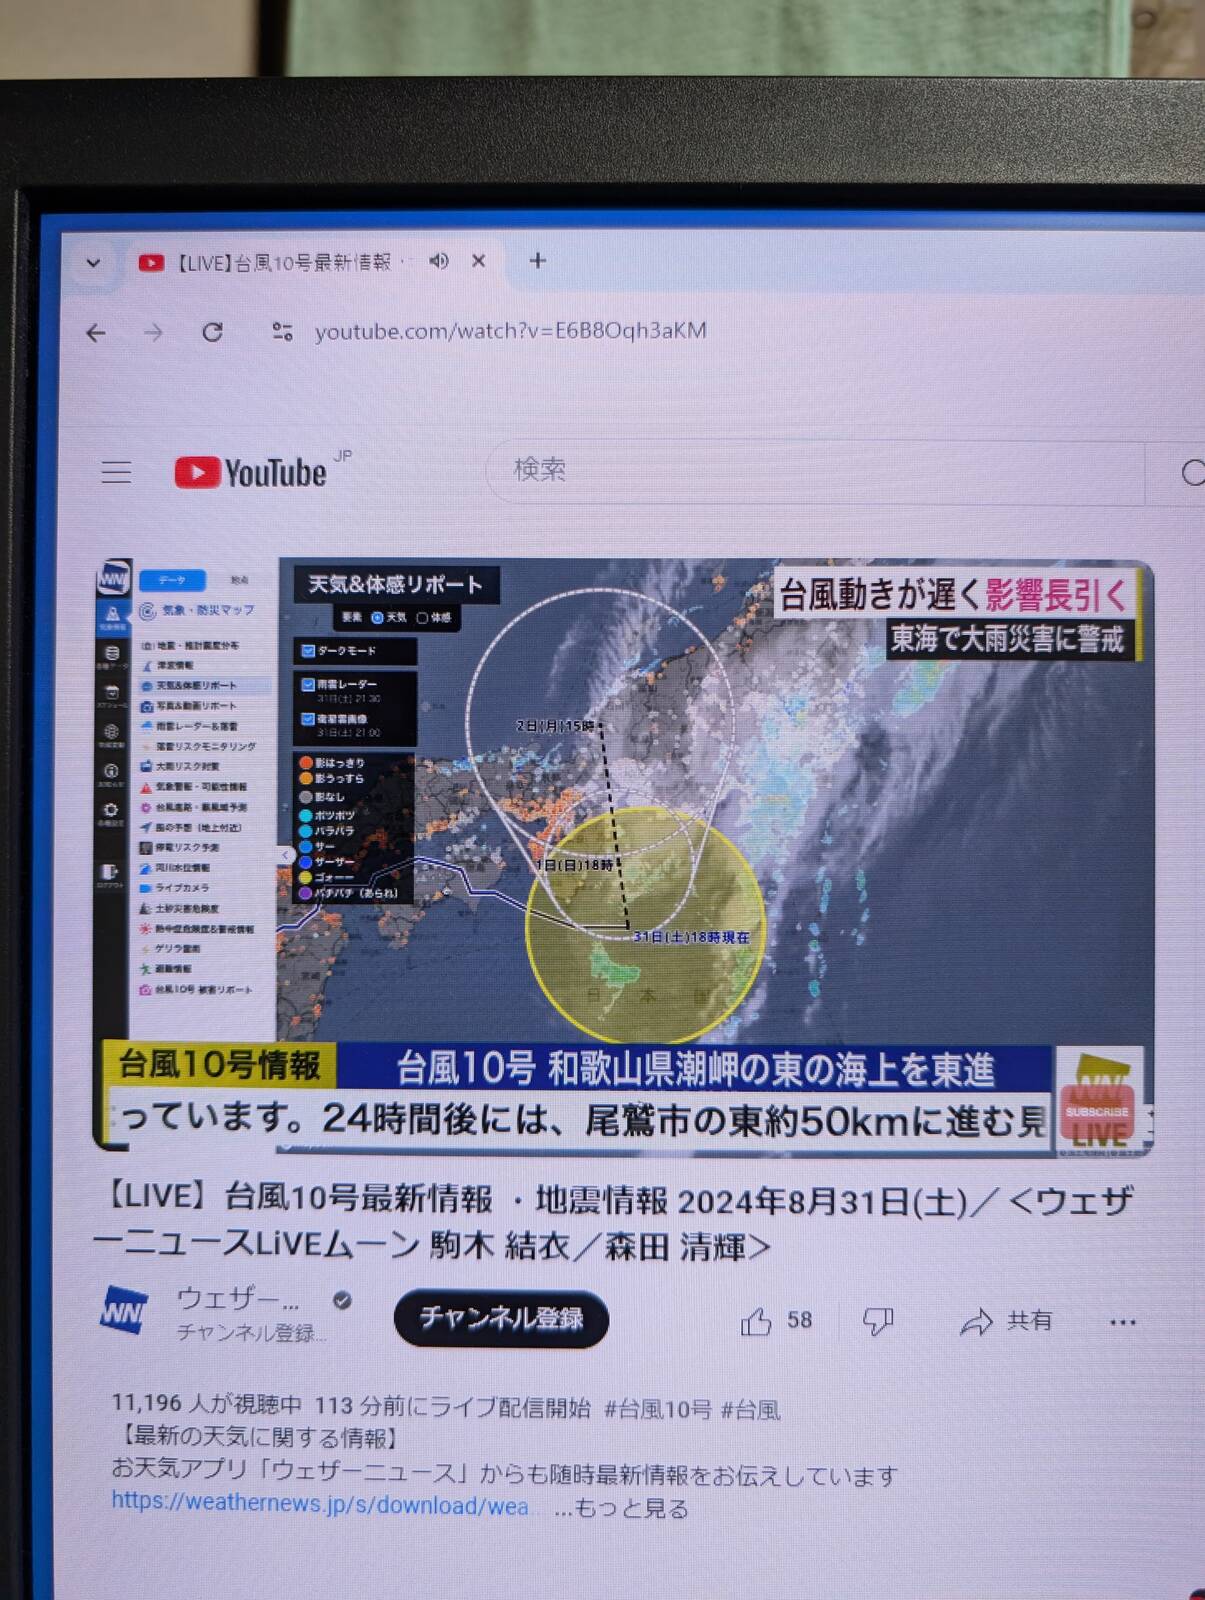Click the 影はっきり orange legend swatch
The width and height of the screenshot is (1205, 1600).
click(x=306, y=763)
